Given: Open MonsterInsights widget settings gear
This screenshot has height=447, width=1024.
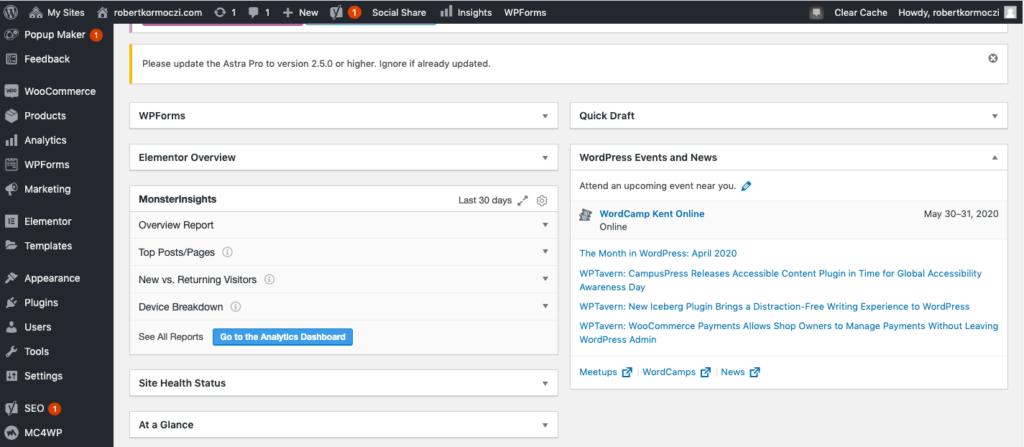Looking at the screenshot, I should (x=541, y=201).
